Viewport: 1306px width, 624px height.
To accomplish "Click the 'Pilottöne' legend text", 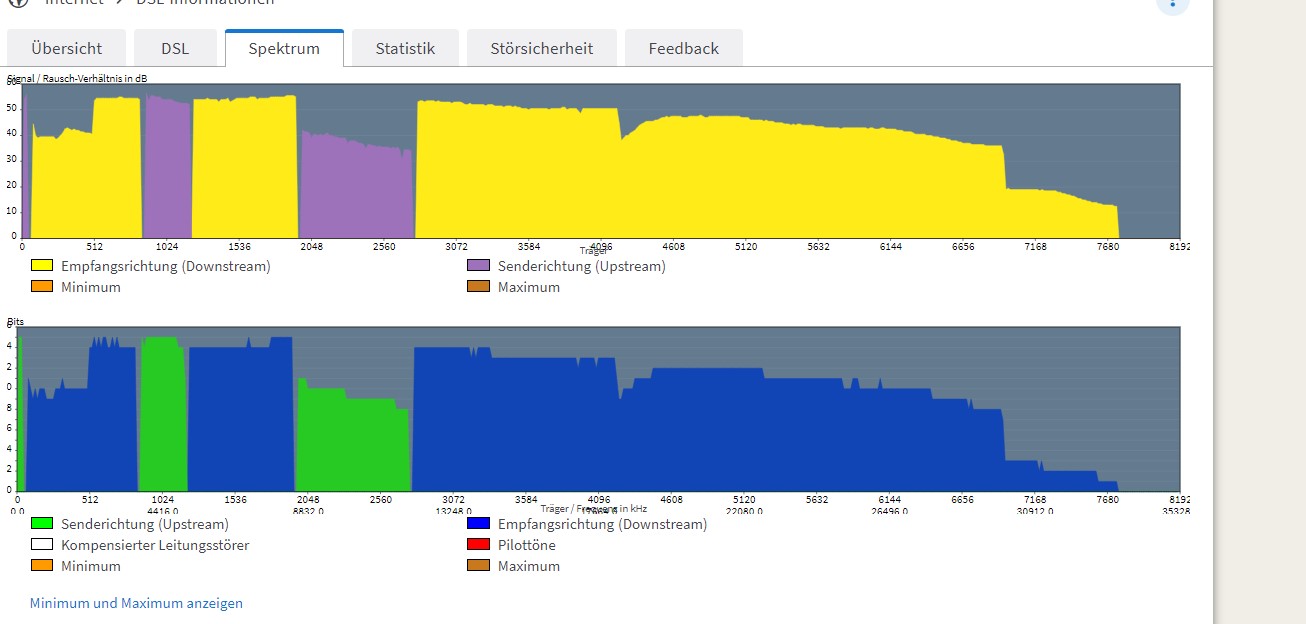I will pos(527,545).
